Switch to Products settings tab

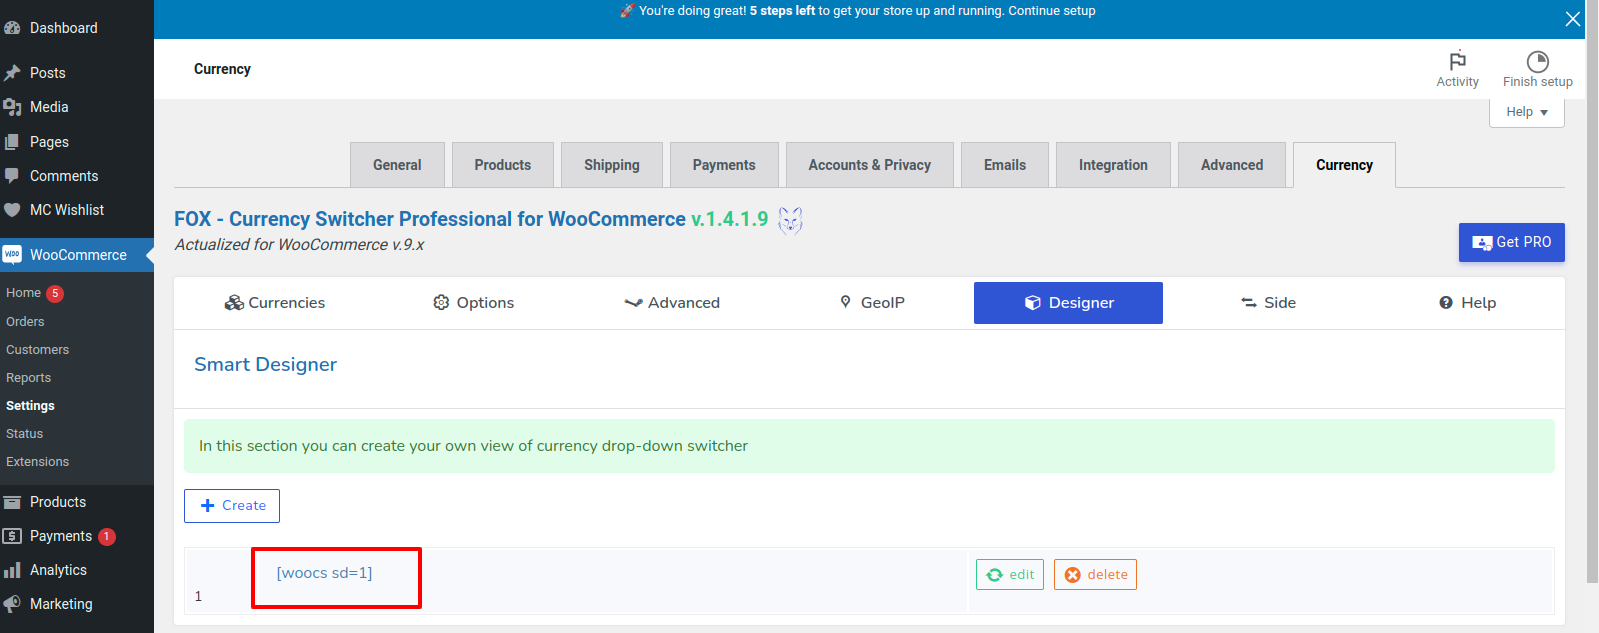[x=503, y=165]
